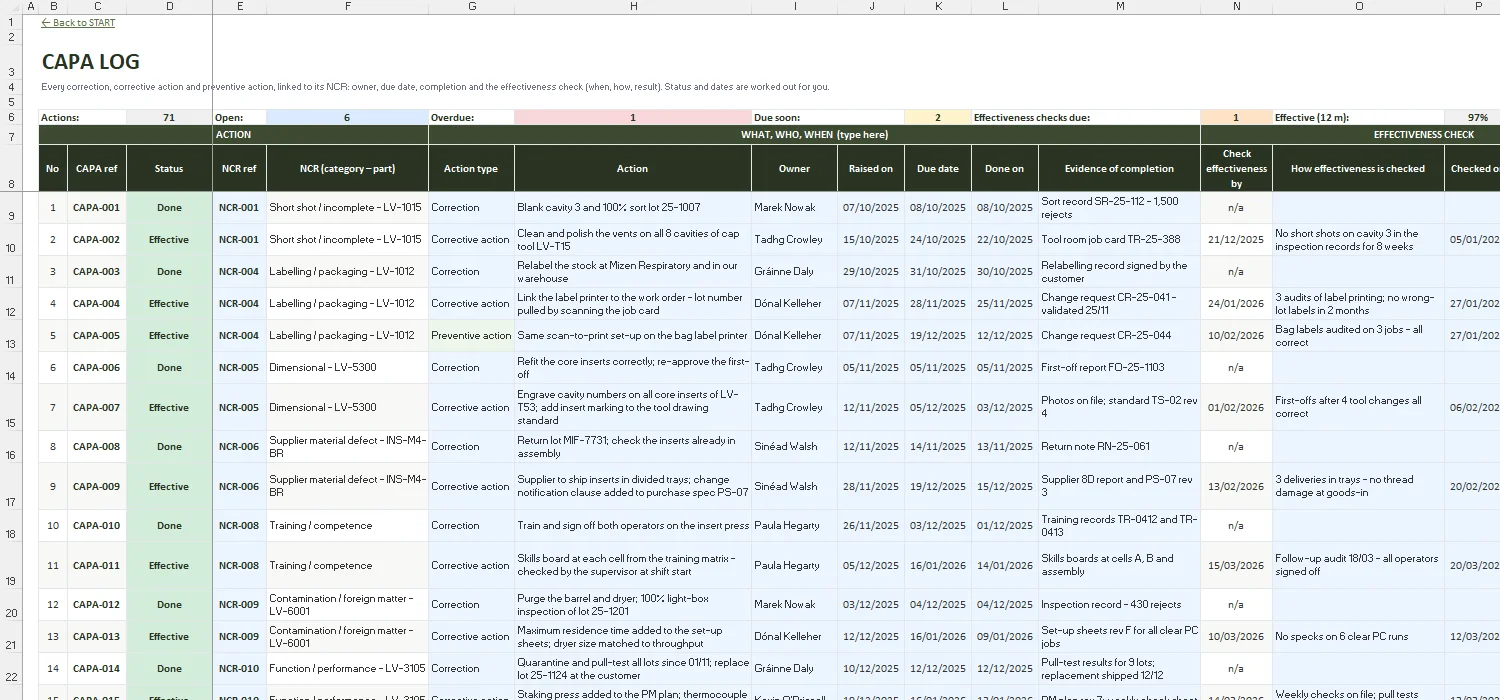Click the 'WHAT, WHO, WHEN (type here)' band
Screen dimensions: 1500x700
coord(814,134)
